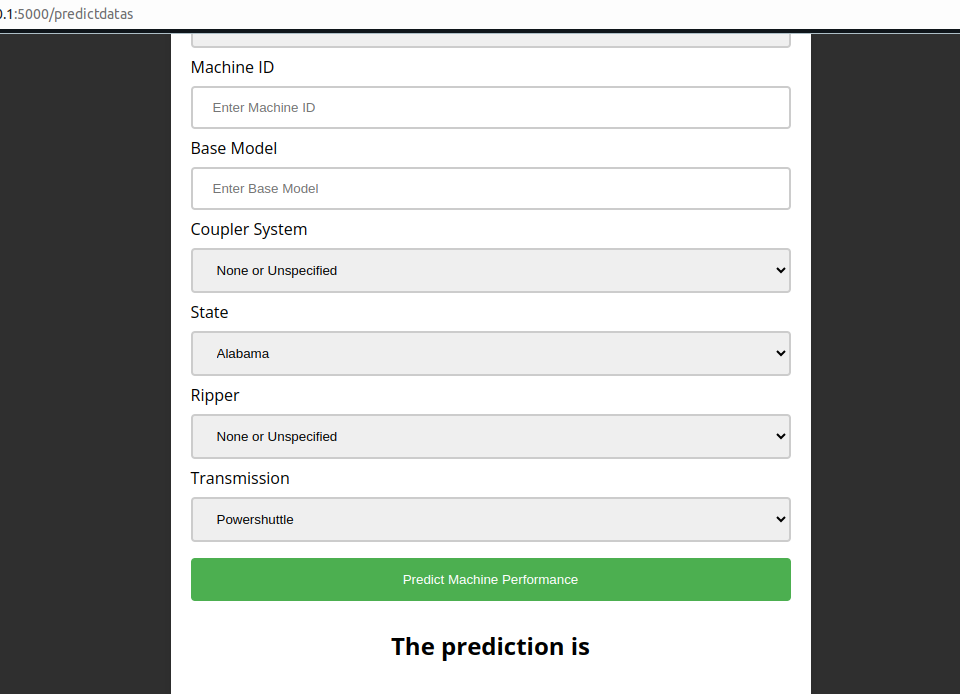Click the Machine ID label text
The height and width of the screenshot is (694, 960).
pos(232,67)
